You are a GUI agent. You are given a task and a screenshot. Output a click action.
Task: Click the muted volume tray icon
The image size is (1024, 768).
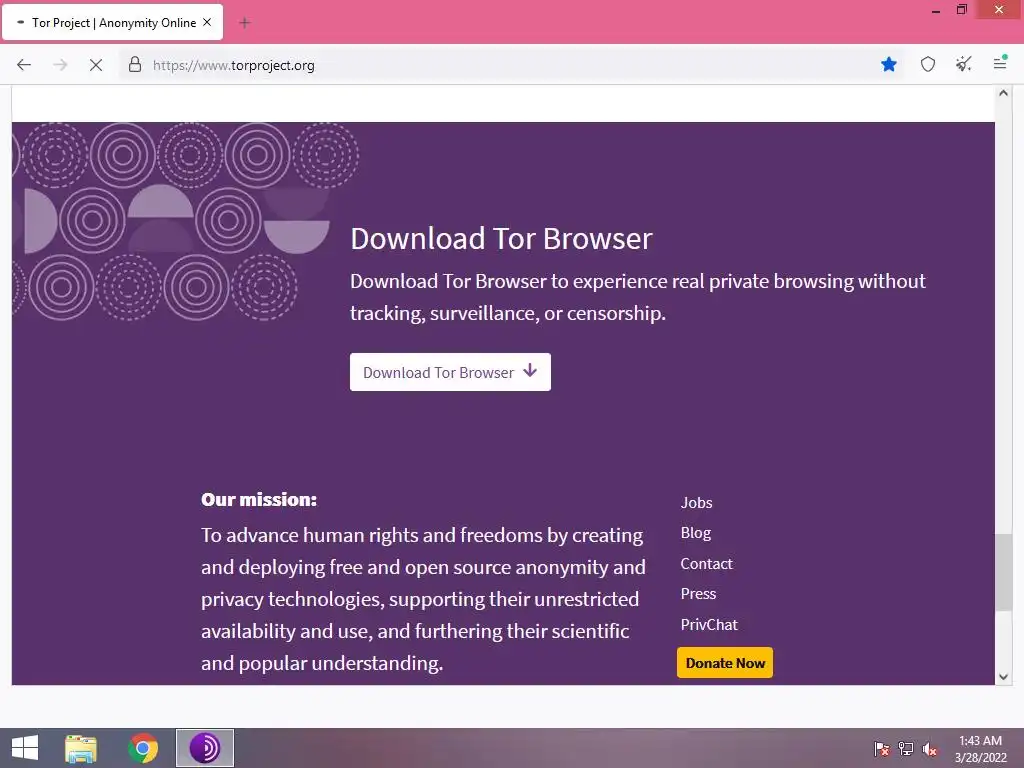[929, 749]
